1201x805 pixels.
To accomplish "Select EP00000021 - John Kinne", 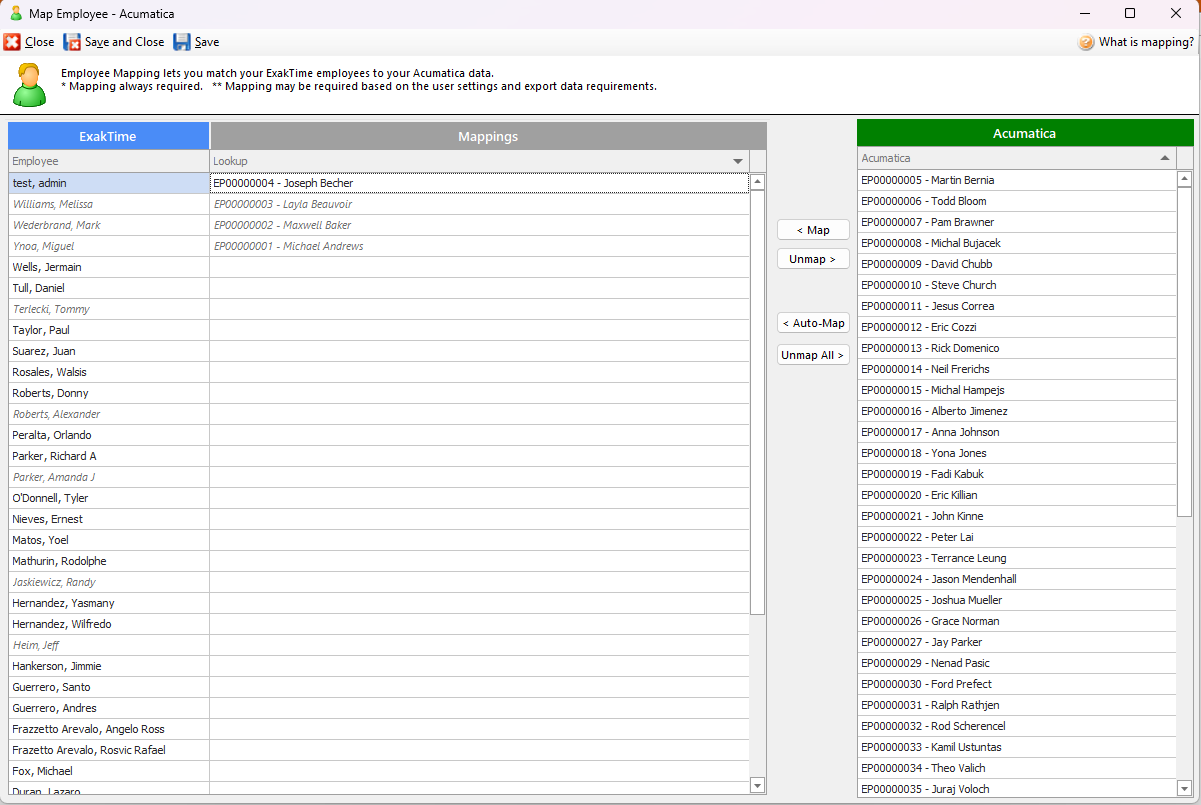I will pos(1017,516).
